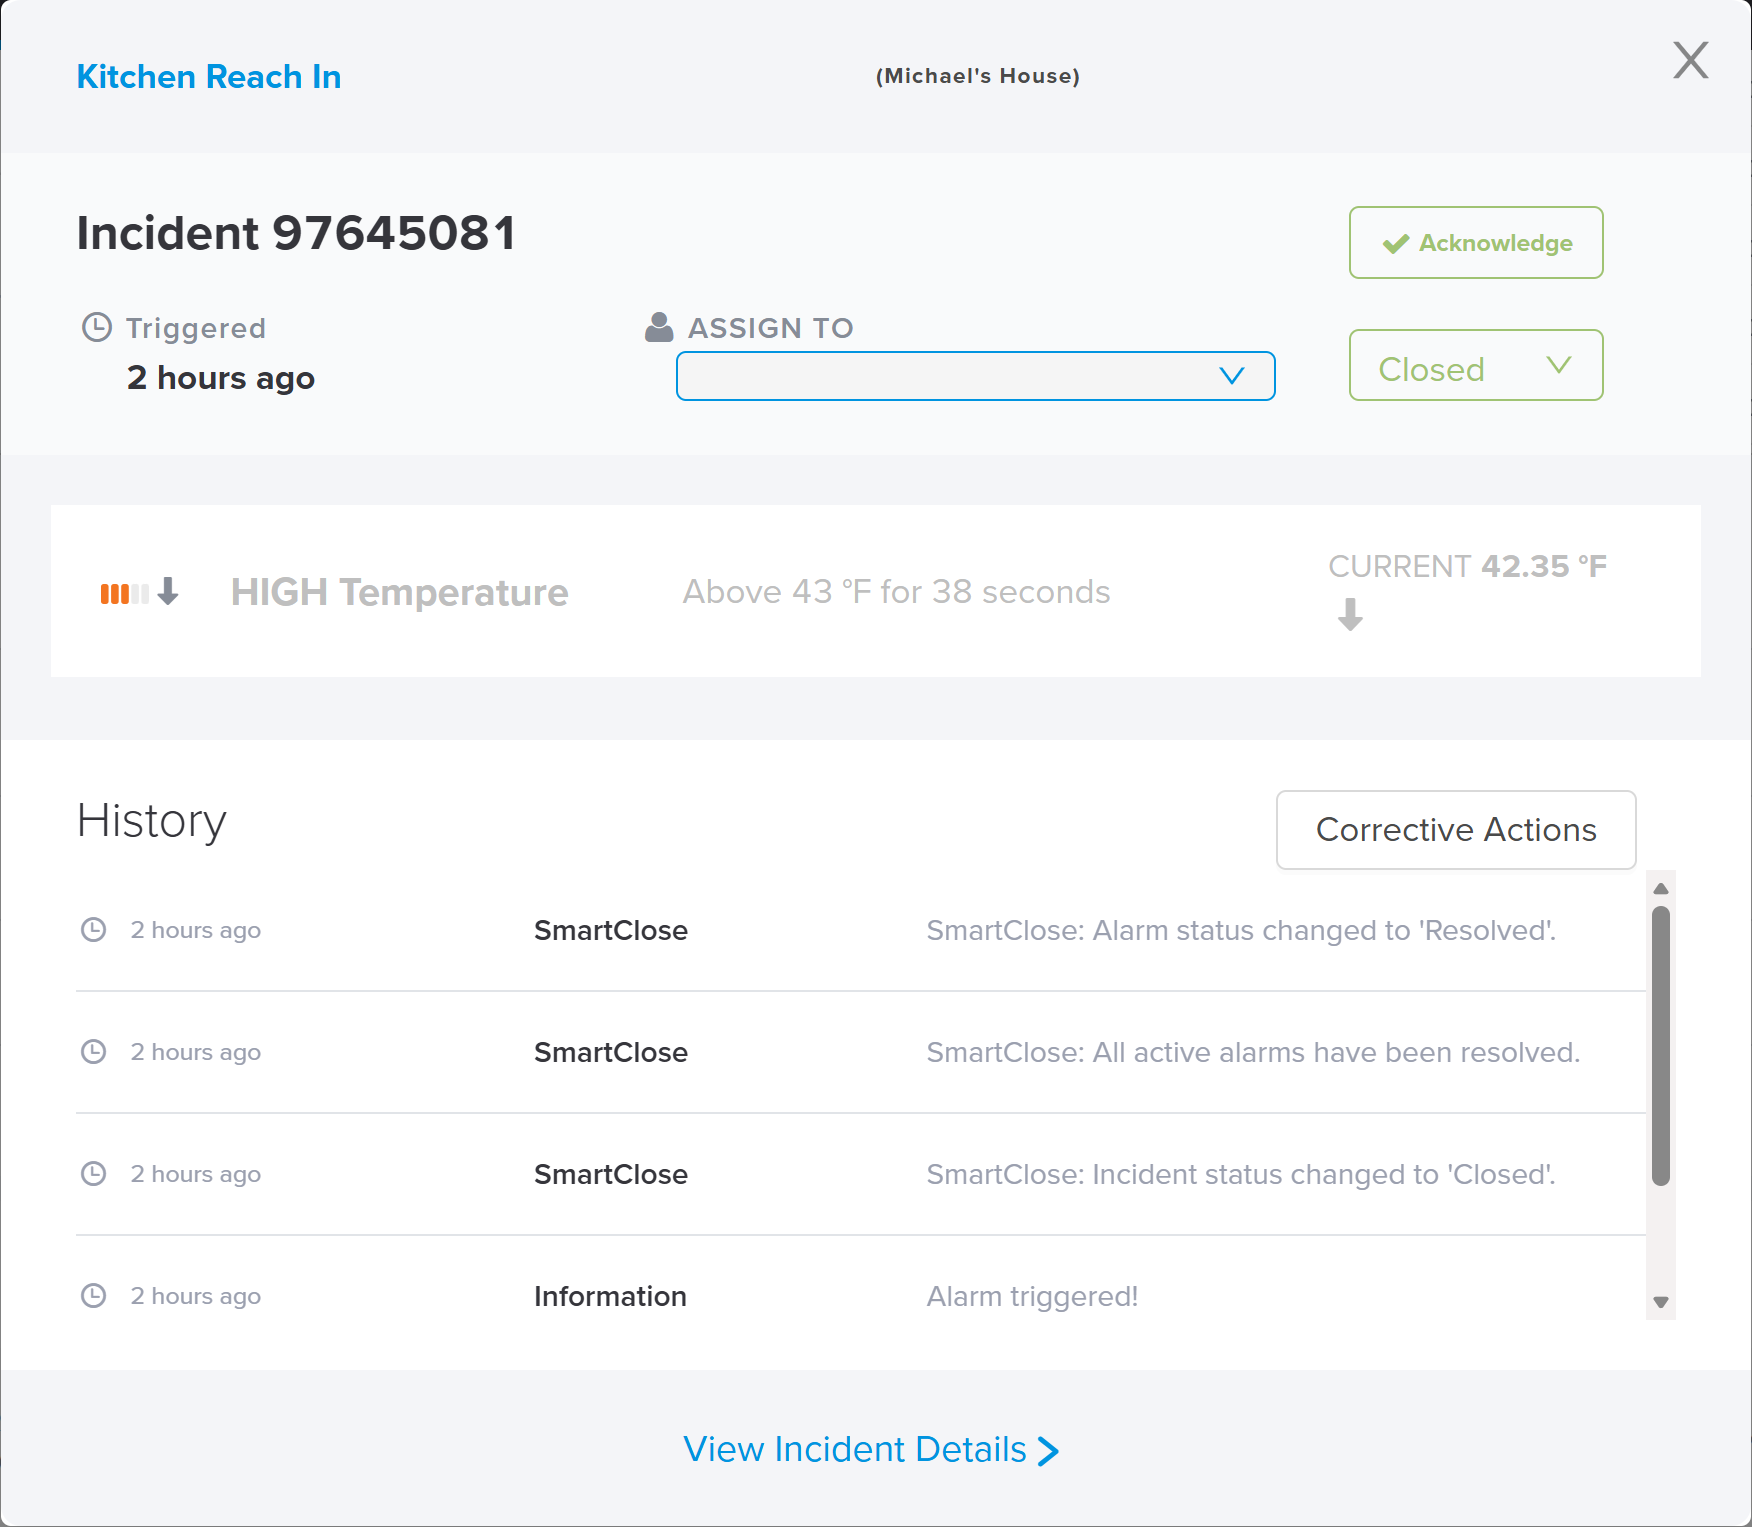Click clock icon on 'Resolved' history row
The height and width of the screenshot is (1527, 1752).
[93, 930]
